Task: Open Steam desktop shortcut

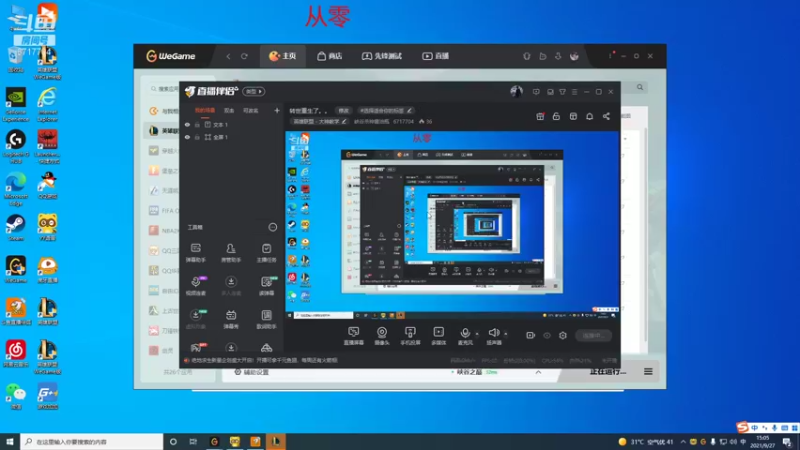Action: pos(15,228)
